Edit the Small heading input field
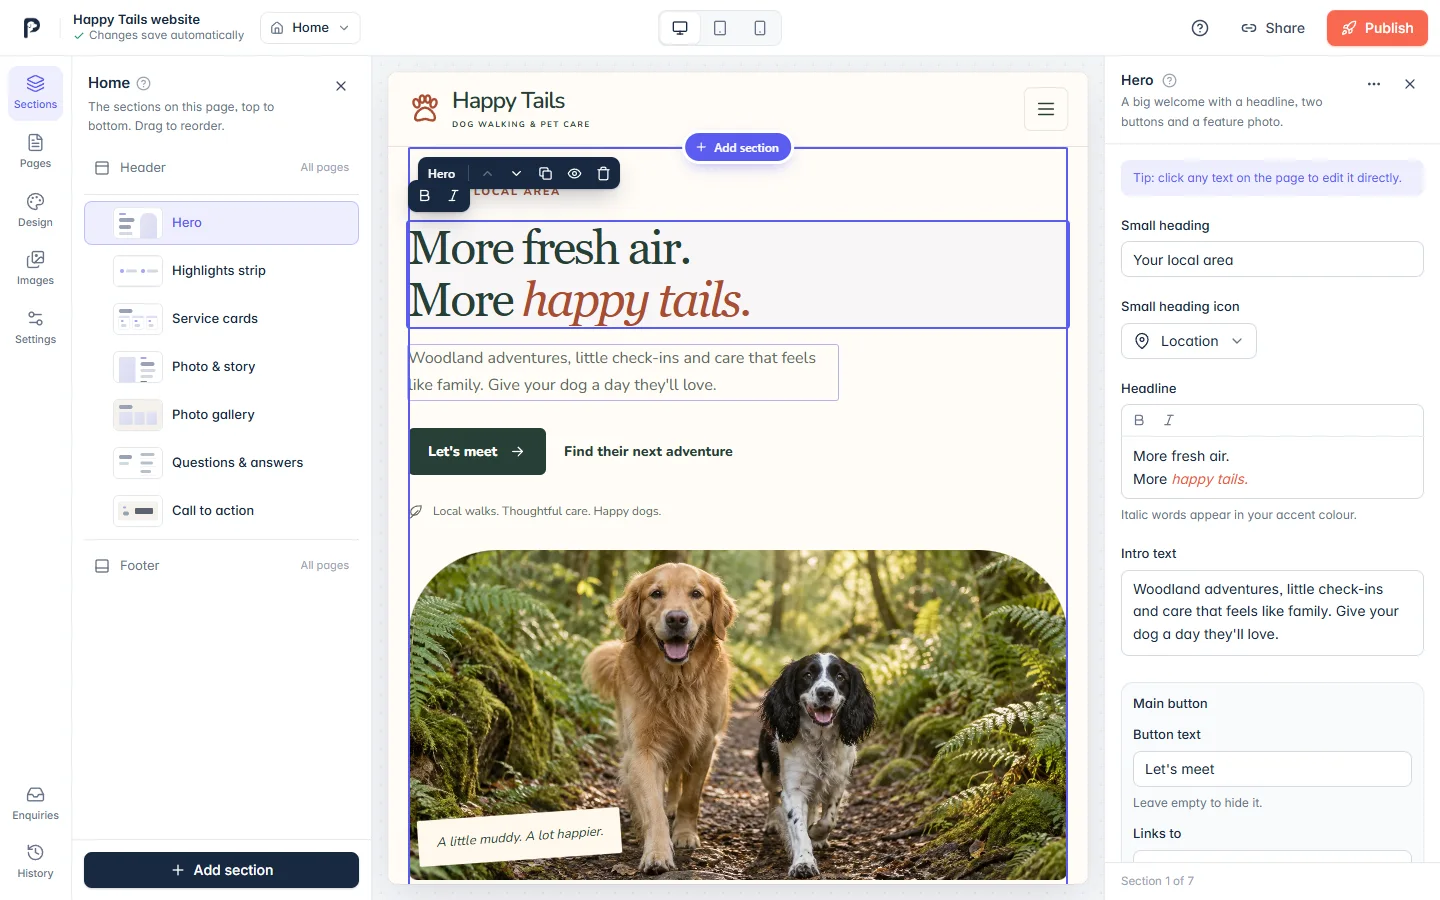1440x900 pixels. [x=1272, y=260]
